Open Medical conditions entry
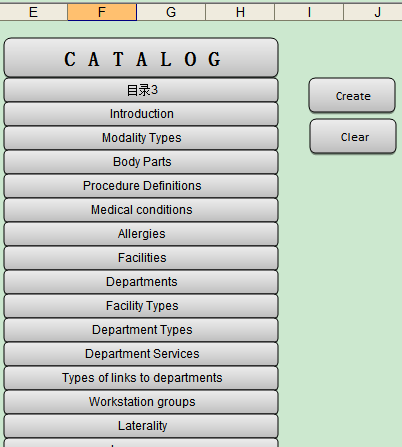This screenshot has height=447, width=402. [141, 210]
